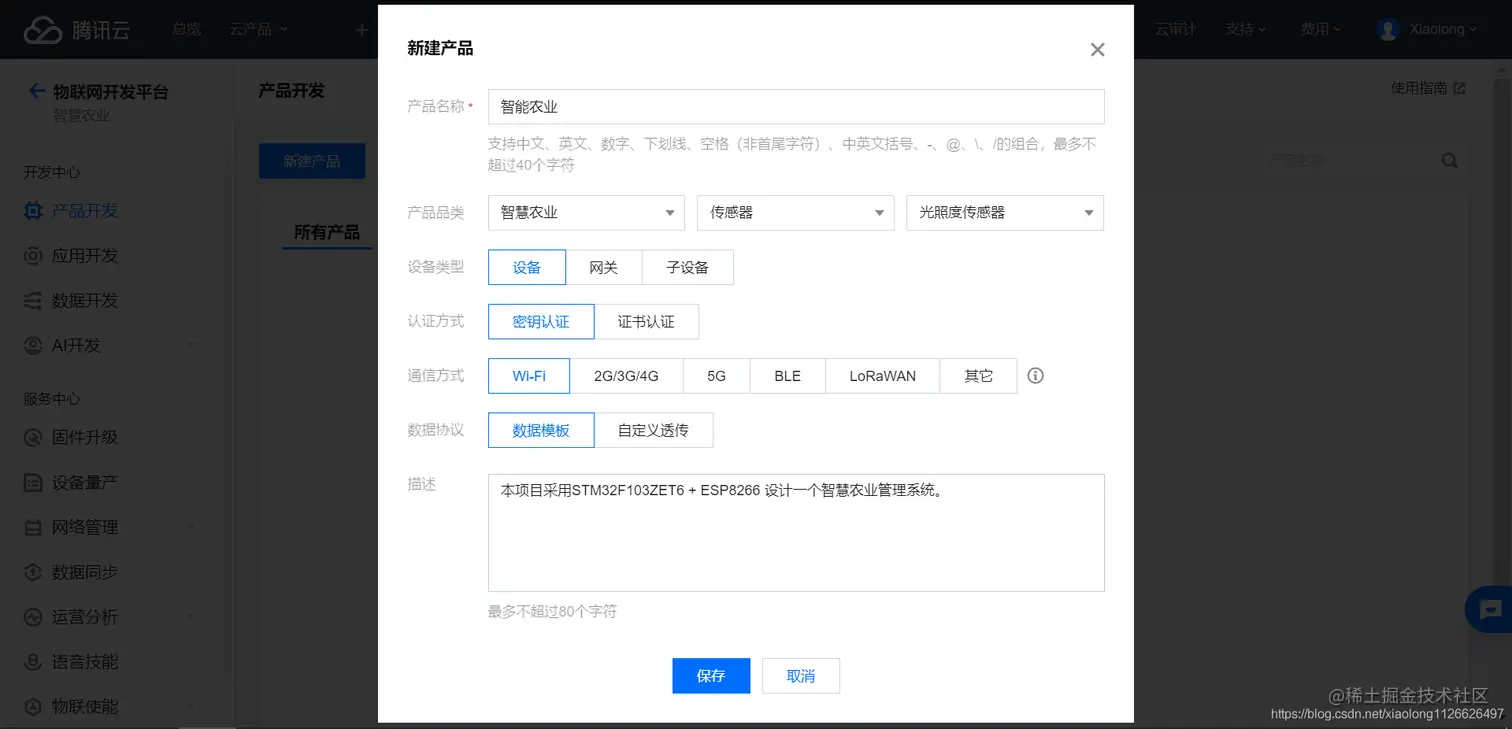Choose LoRaWAN communication method
Viewport: 1512px width, 729px height.
click(x=883, y=376)
